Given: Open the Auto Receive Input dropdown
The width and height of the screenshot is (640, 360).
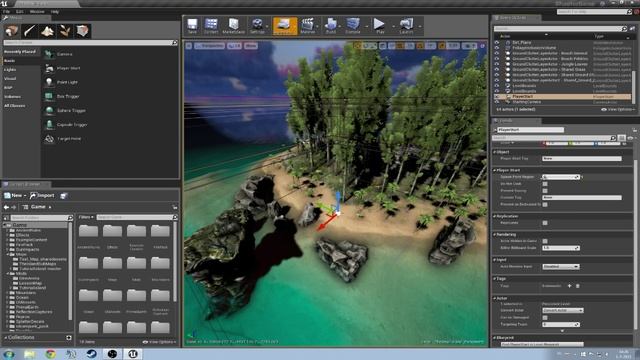Looking at the screenshot, I should [561, 267].
